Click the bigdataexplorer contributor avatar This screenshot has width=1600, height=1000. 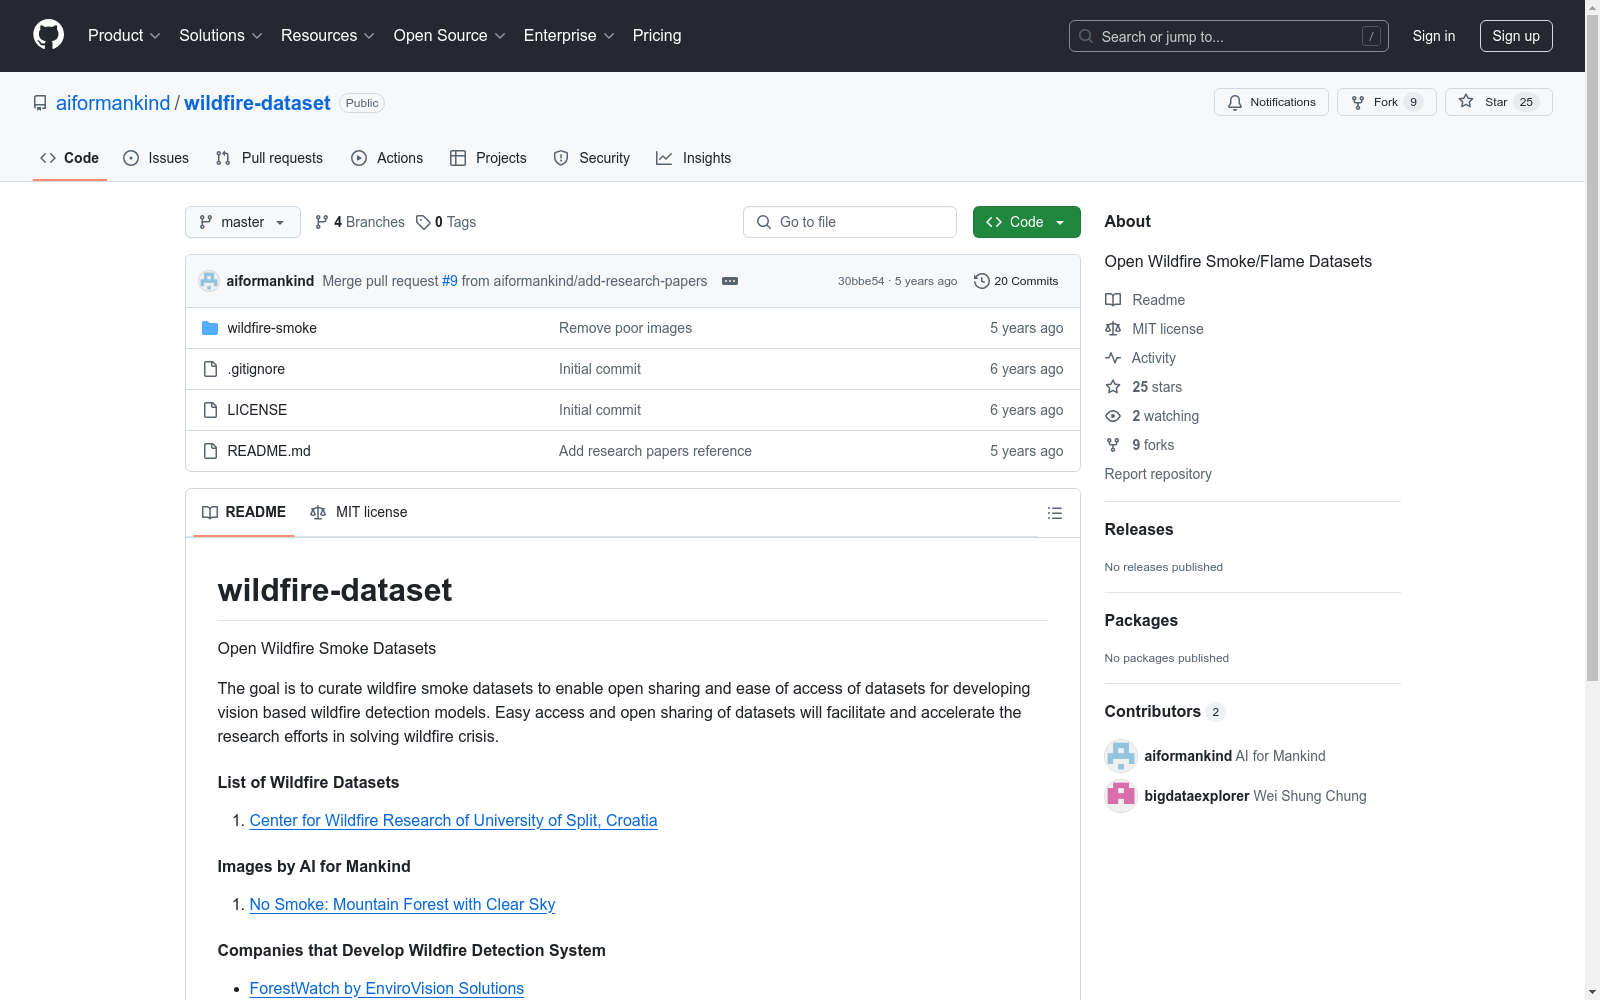1121,796
